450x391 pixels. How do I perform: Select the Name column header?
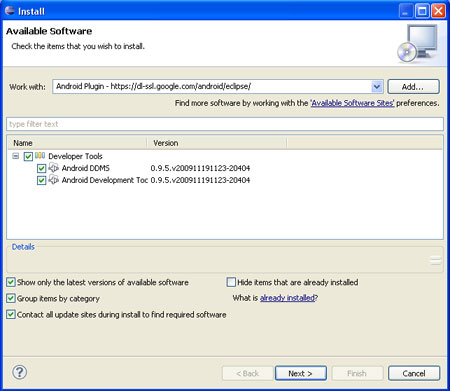tap(77, 143)
